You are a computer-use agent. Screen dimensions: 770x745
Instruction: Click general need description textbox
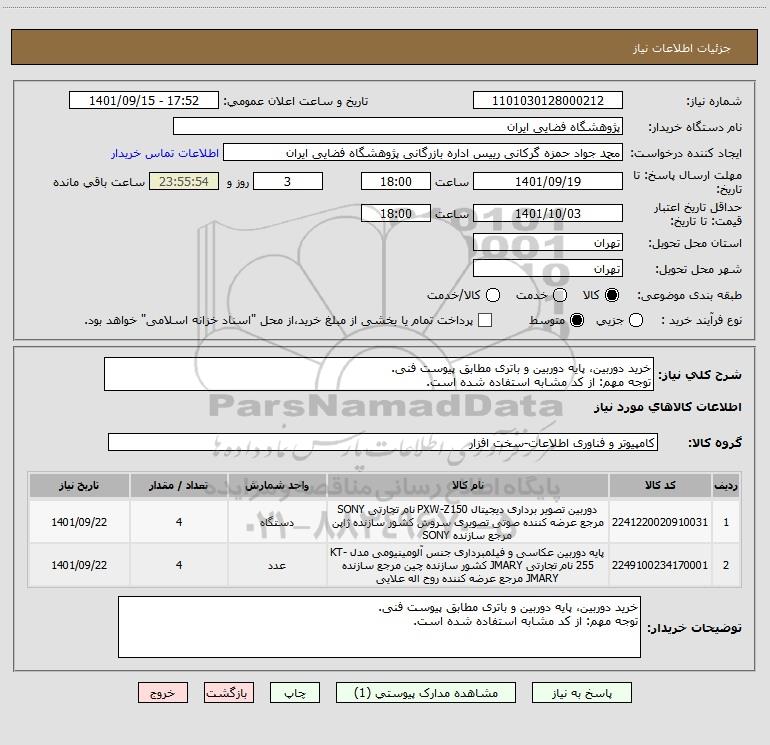pos(379,375)
